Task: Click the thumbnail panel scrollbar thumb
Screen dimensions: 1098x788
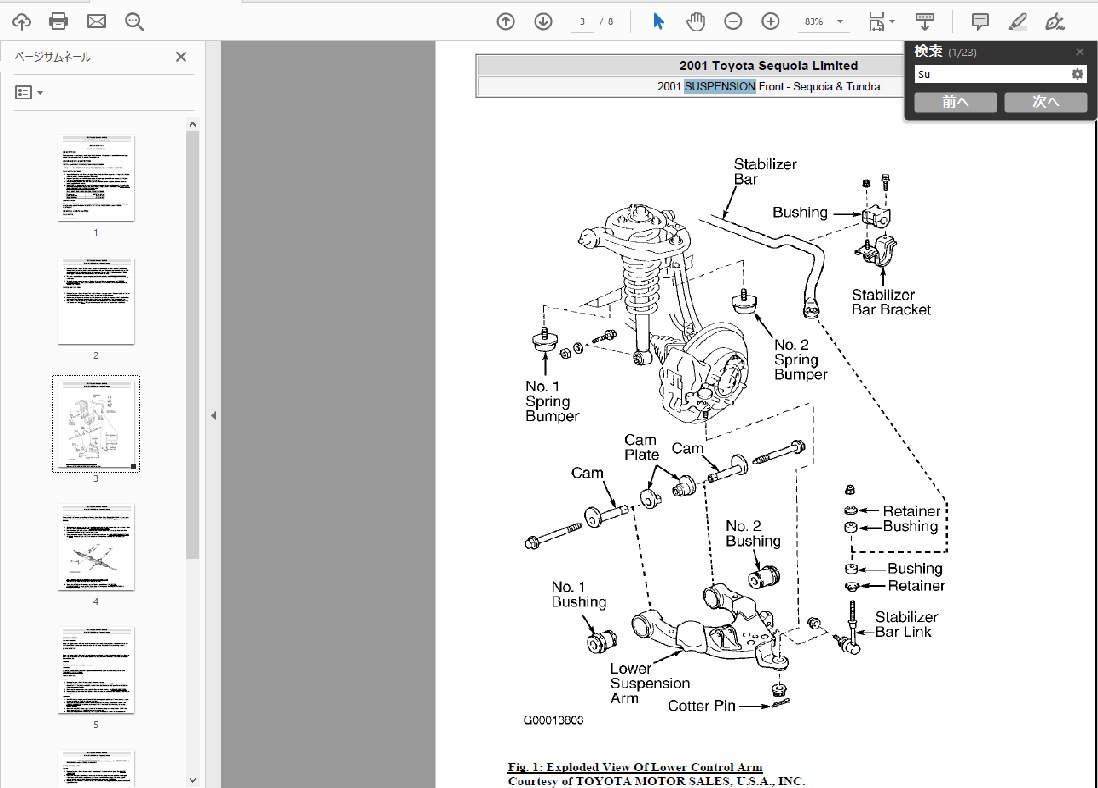Action: pos(193,345)
